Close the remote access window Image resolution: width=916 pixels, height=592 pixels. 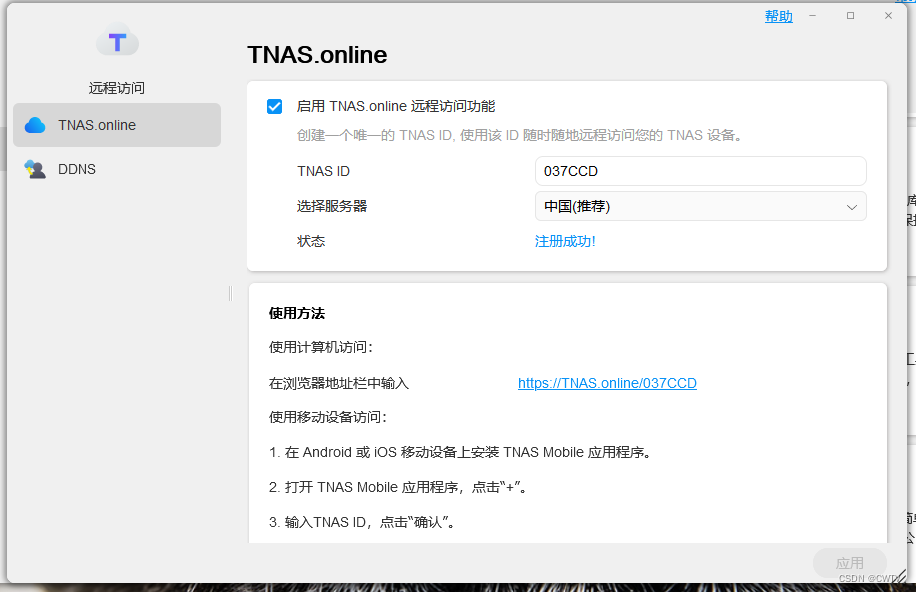click(x=889, y=16)
